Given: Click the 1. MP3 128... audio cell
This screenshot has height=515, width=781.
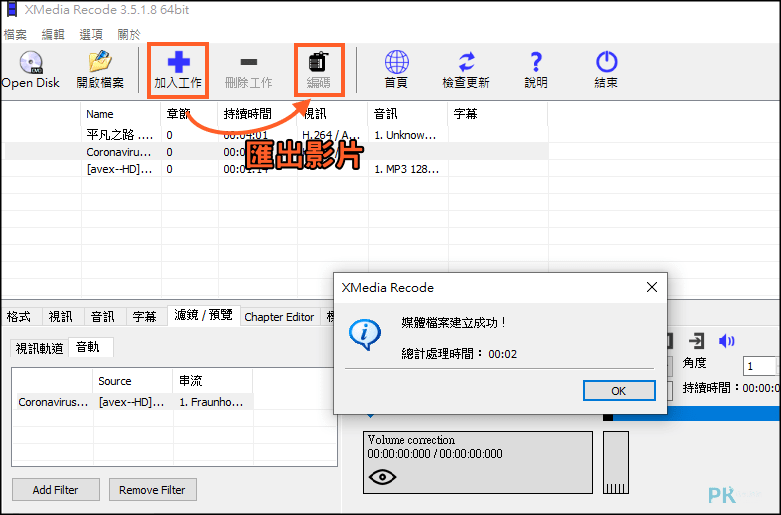Looking at the screenshot, I should (x=406, y=169).
